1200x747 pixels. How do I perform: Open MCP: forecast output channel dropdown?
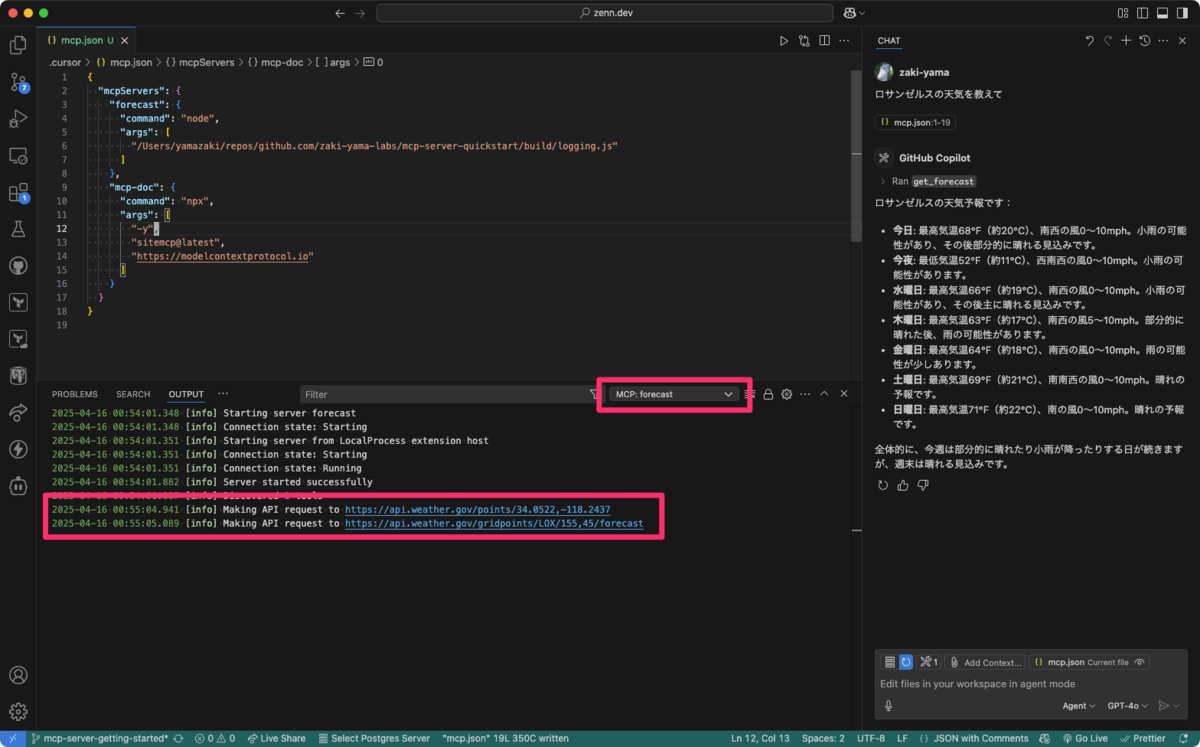click(x=673, y=394)
